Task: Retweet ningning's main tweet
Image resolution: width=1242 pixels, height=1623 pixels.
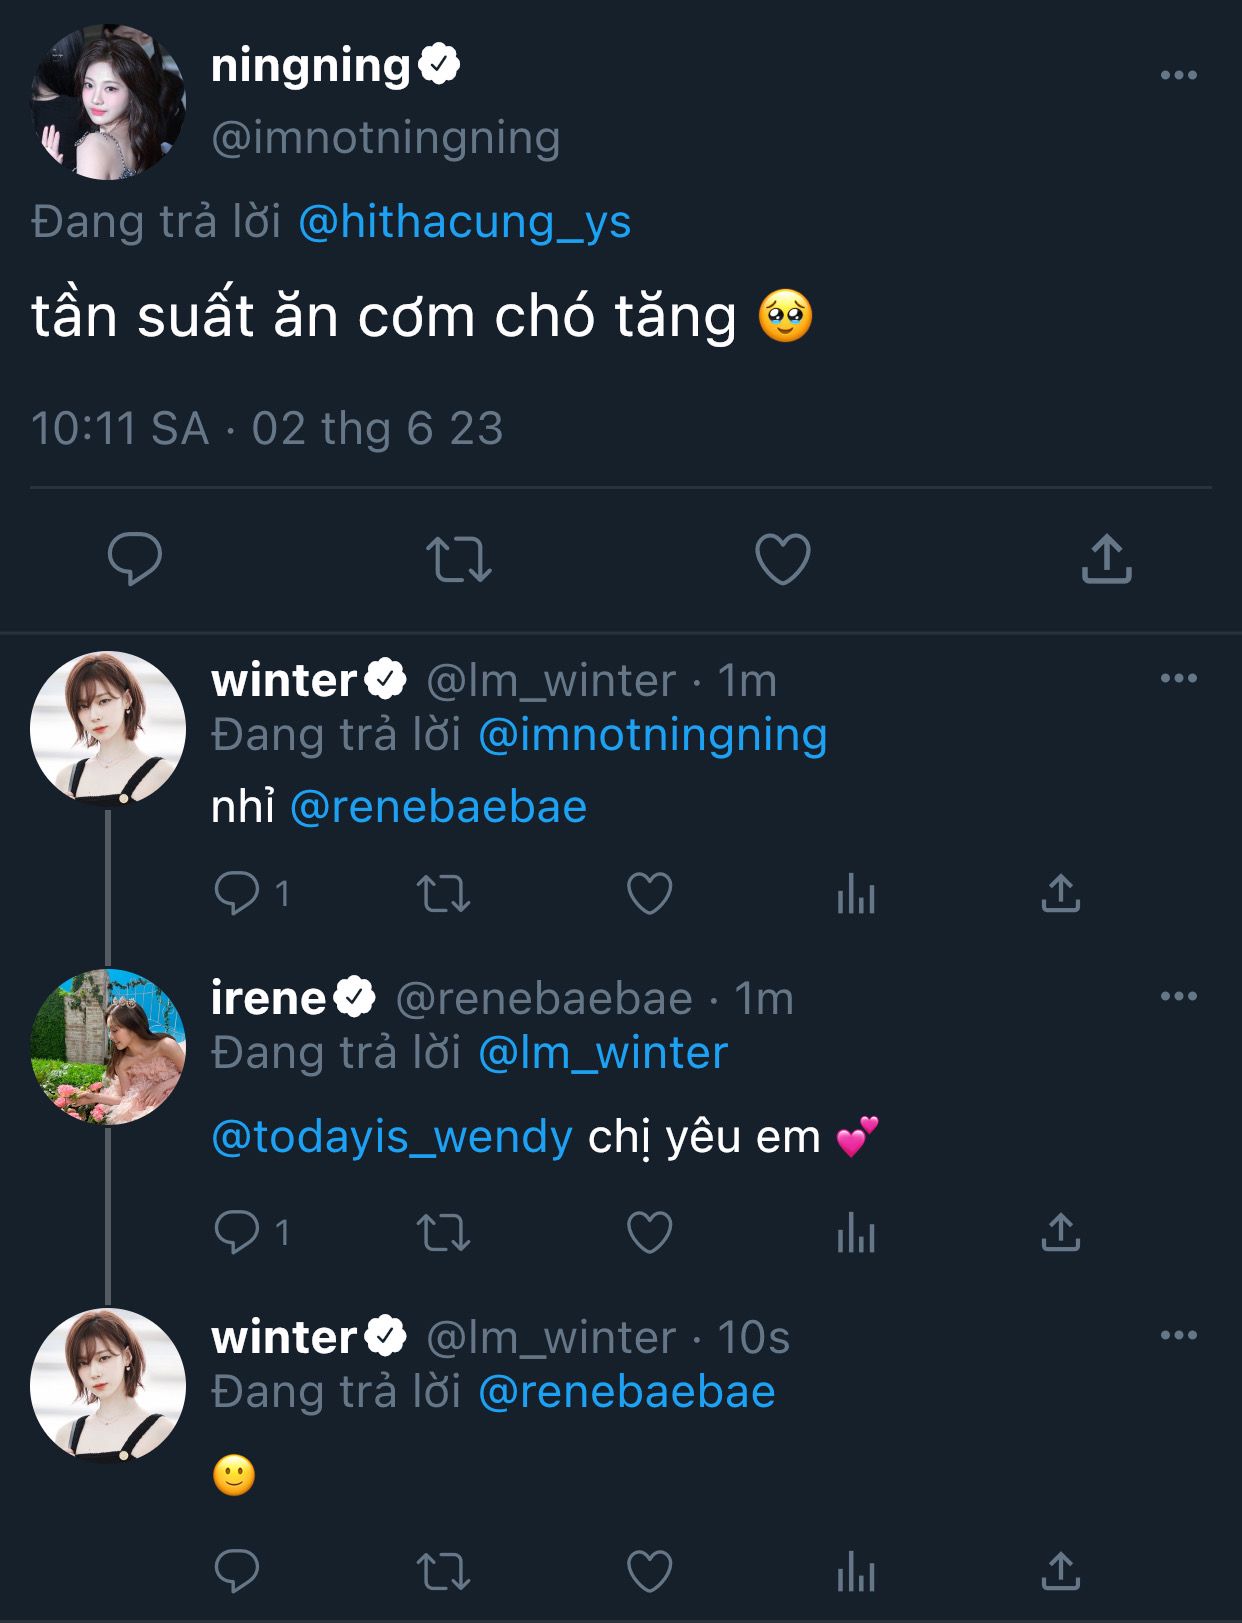Action: pyautogui.click(x=459, y=558)
